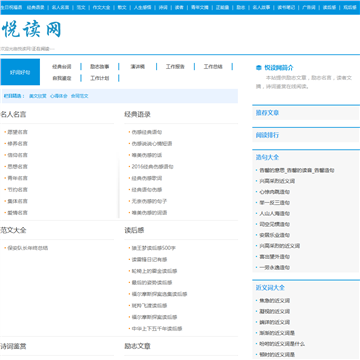
Task: Open the 人山人海造句 sidebar entry
Action: pos(275,214)
